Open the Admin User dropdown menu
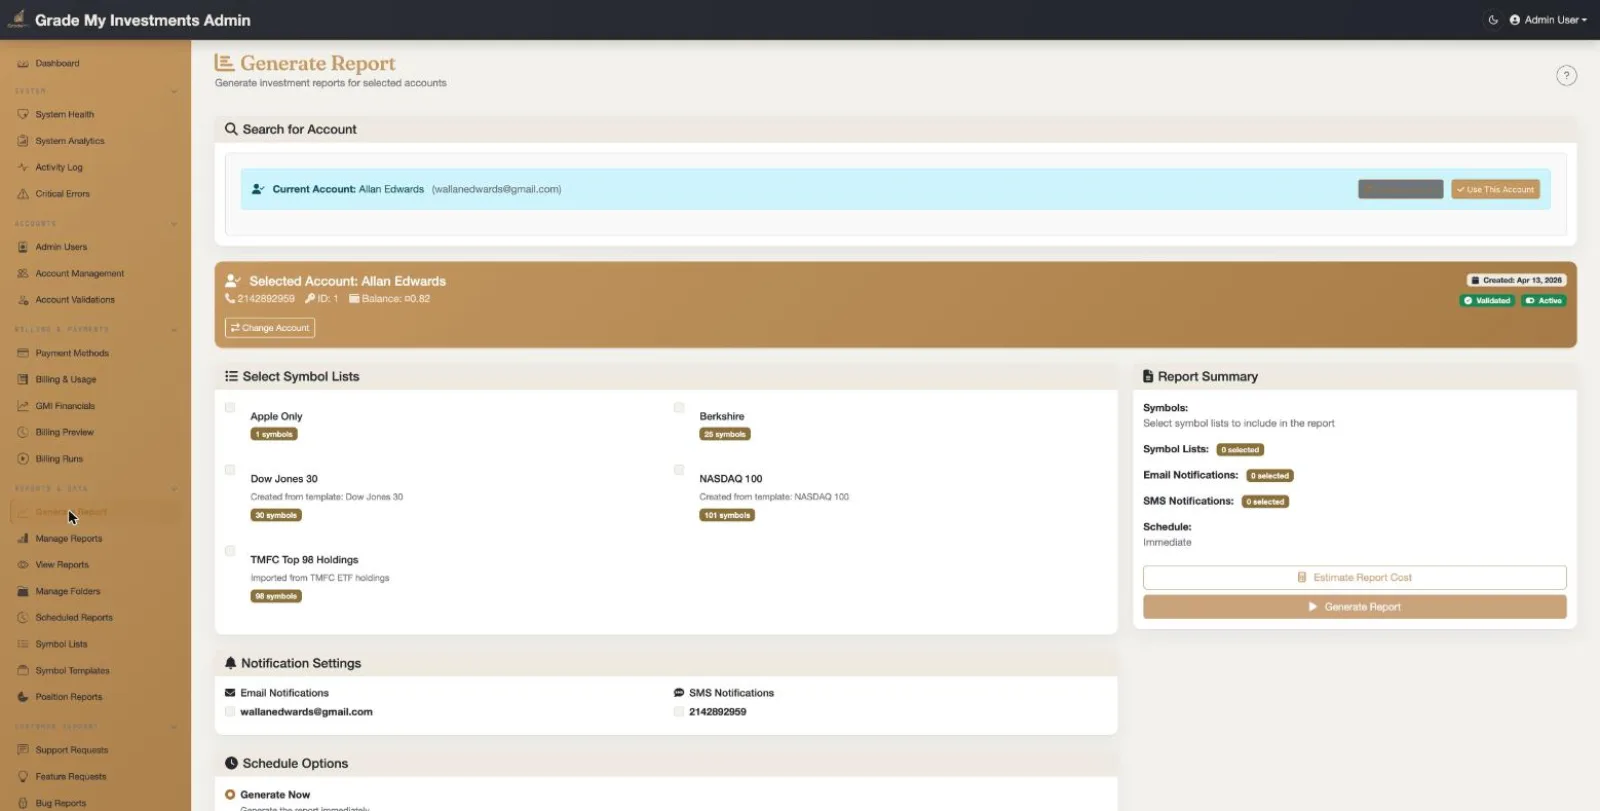 1548,20
